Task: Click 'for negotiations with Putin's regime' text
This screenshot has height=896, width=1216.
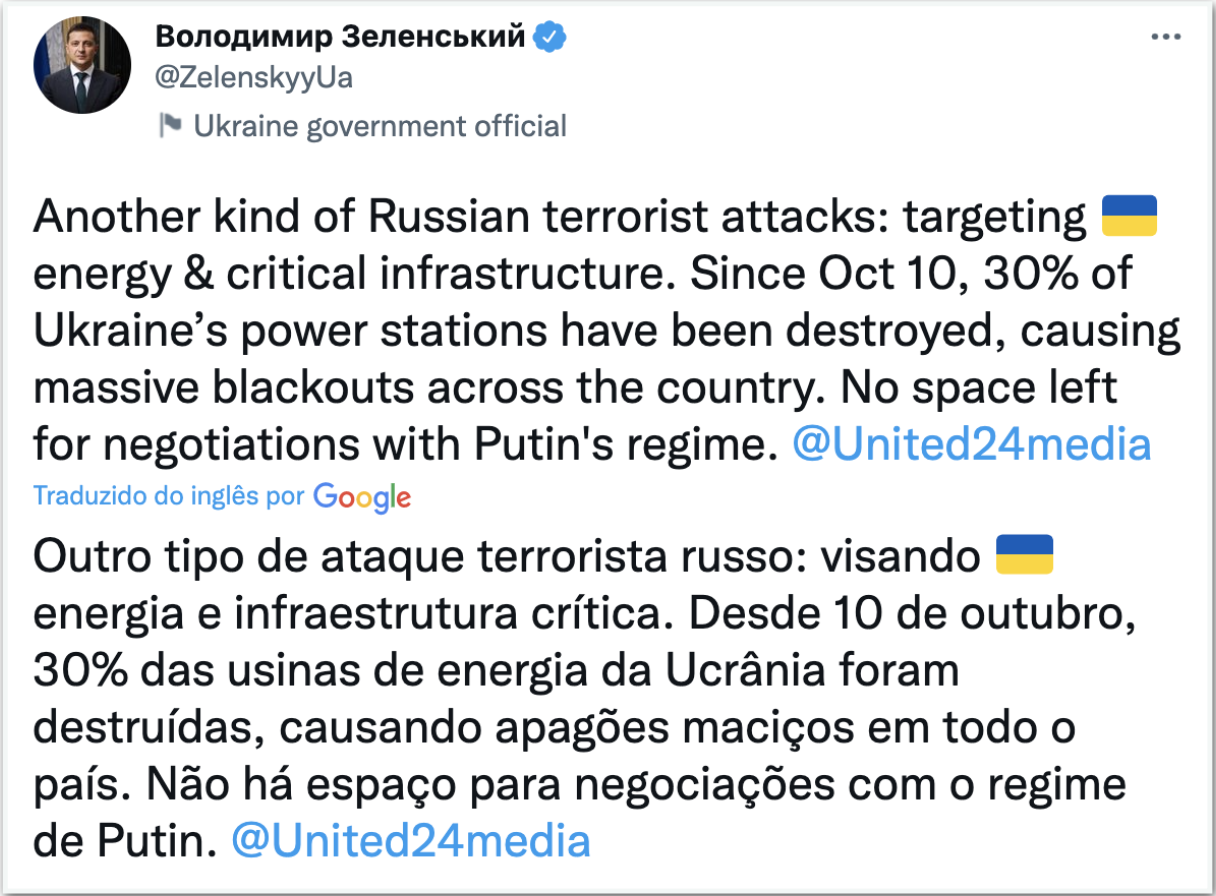Action: tap(405, 445)
